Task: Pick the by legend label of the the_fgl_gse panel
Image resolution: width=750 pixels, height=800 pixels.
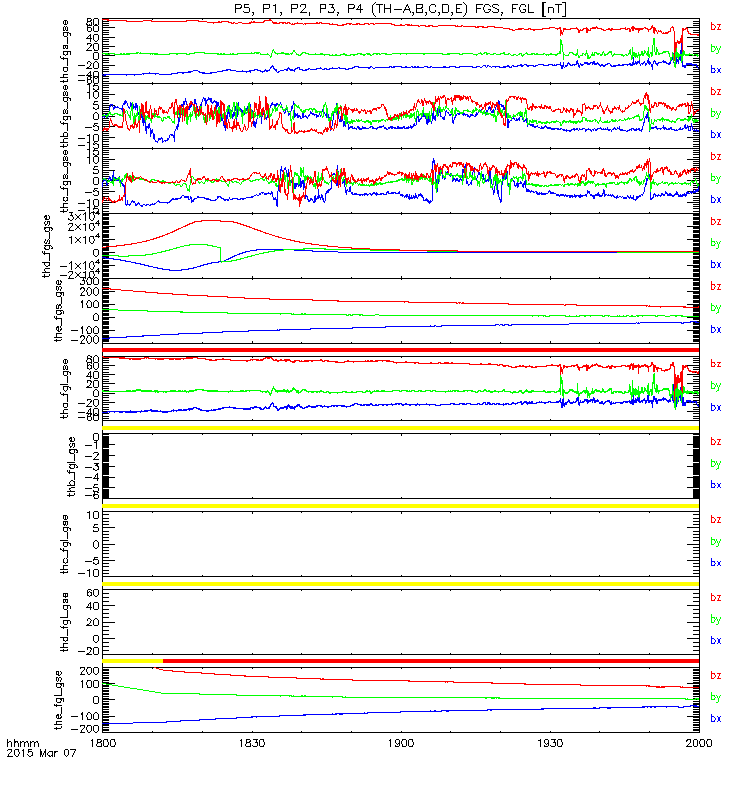Action: pos(716,697)
